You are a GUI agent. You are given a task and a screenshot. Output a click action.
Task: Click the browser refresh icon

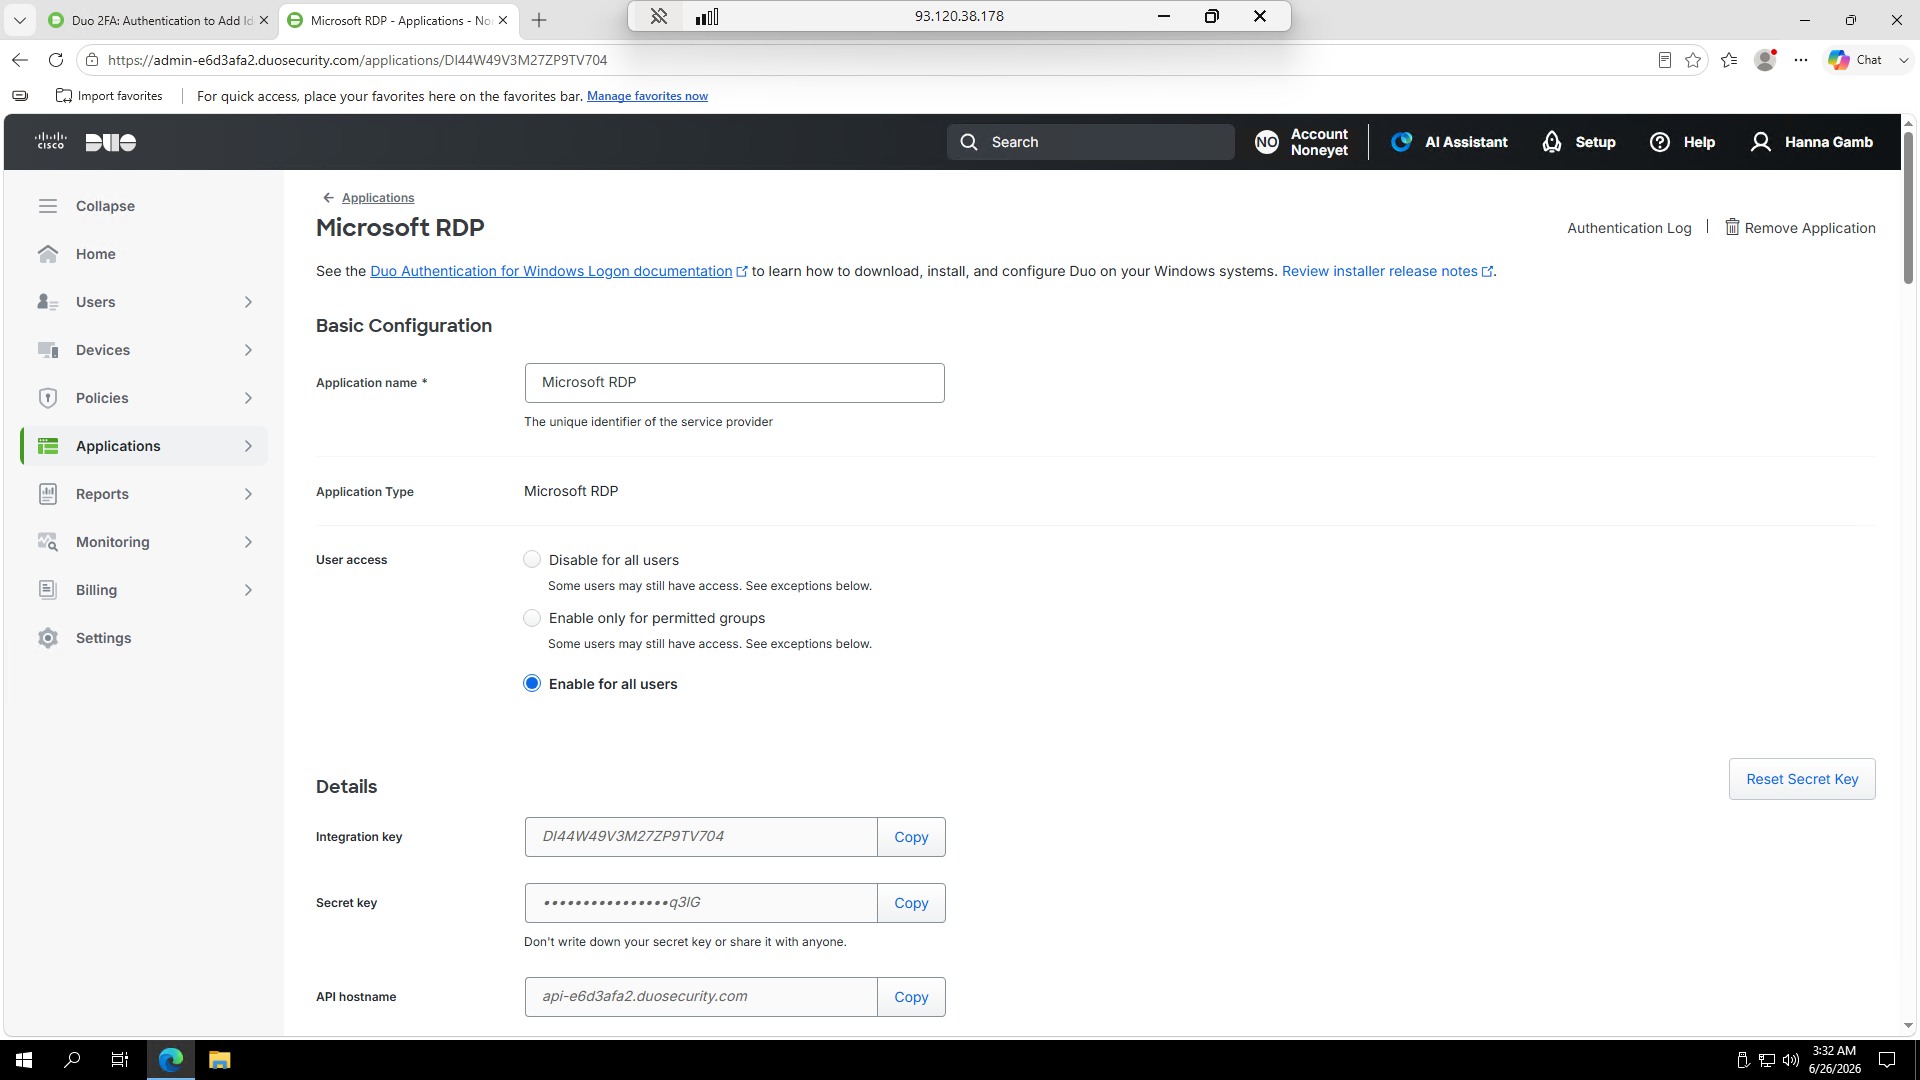pyautogui.click(x=56, y=60)
